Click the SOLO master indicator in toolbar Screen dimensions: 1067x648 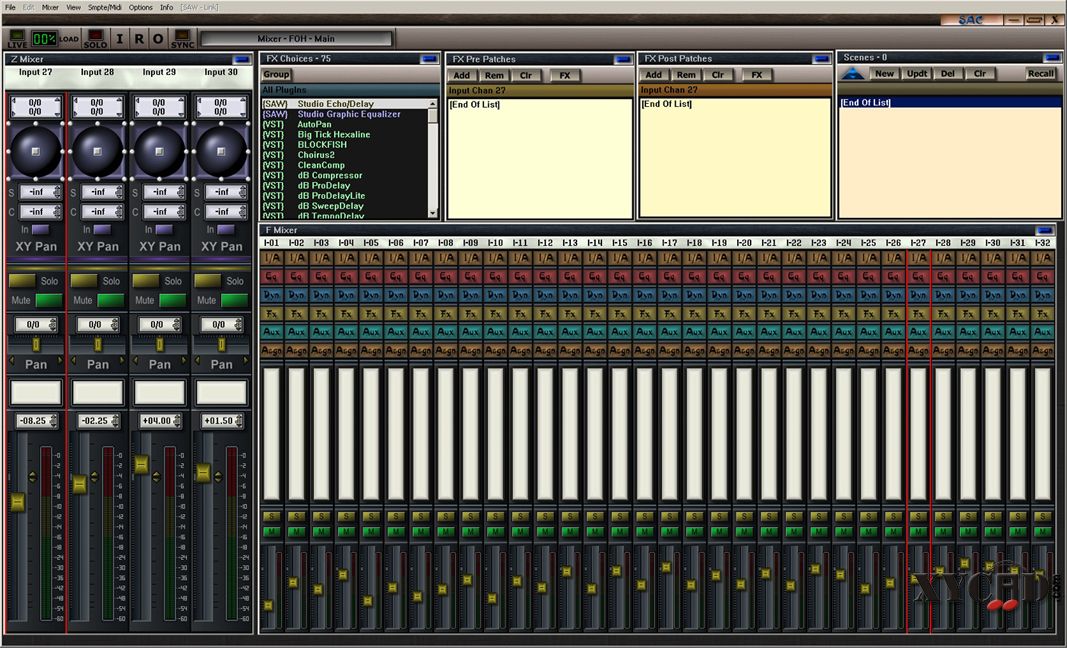click(x=95, y=38)
